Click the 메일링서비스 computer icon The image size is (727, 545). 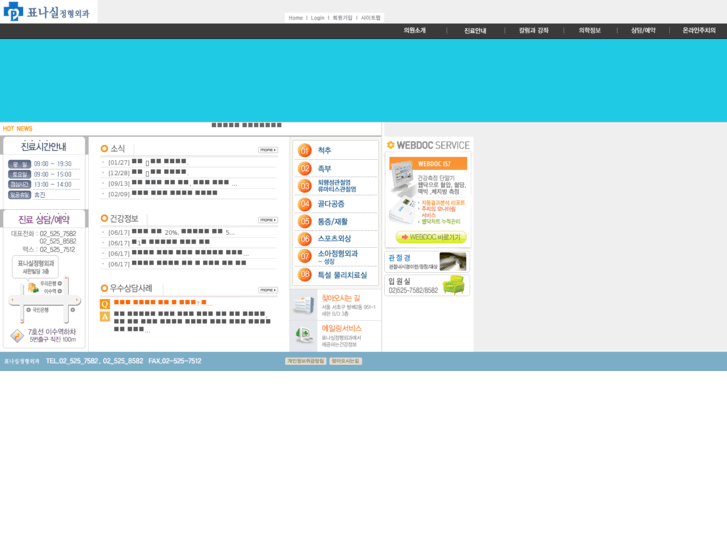(x=304, y=335)
